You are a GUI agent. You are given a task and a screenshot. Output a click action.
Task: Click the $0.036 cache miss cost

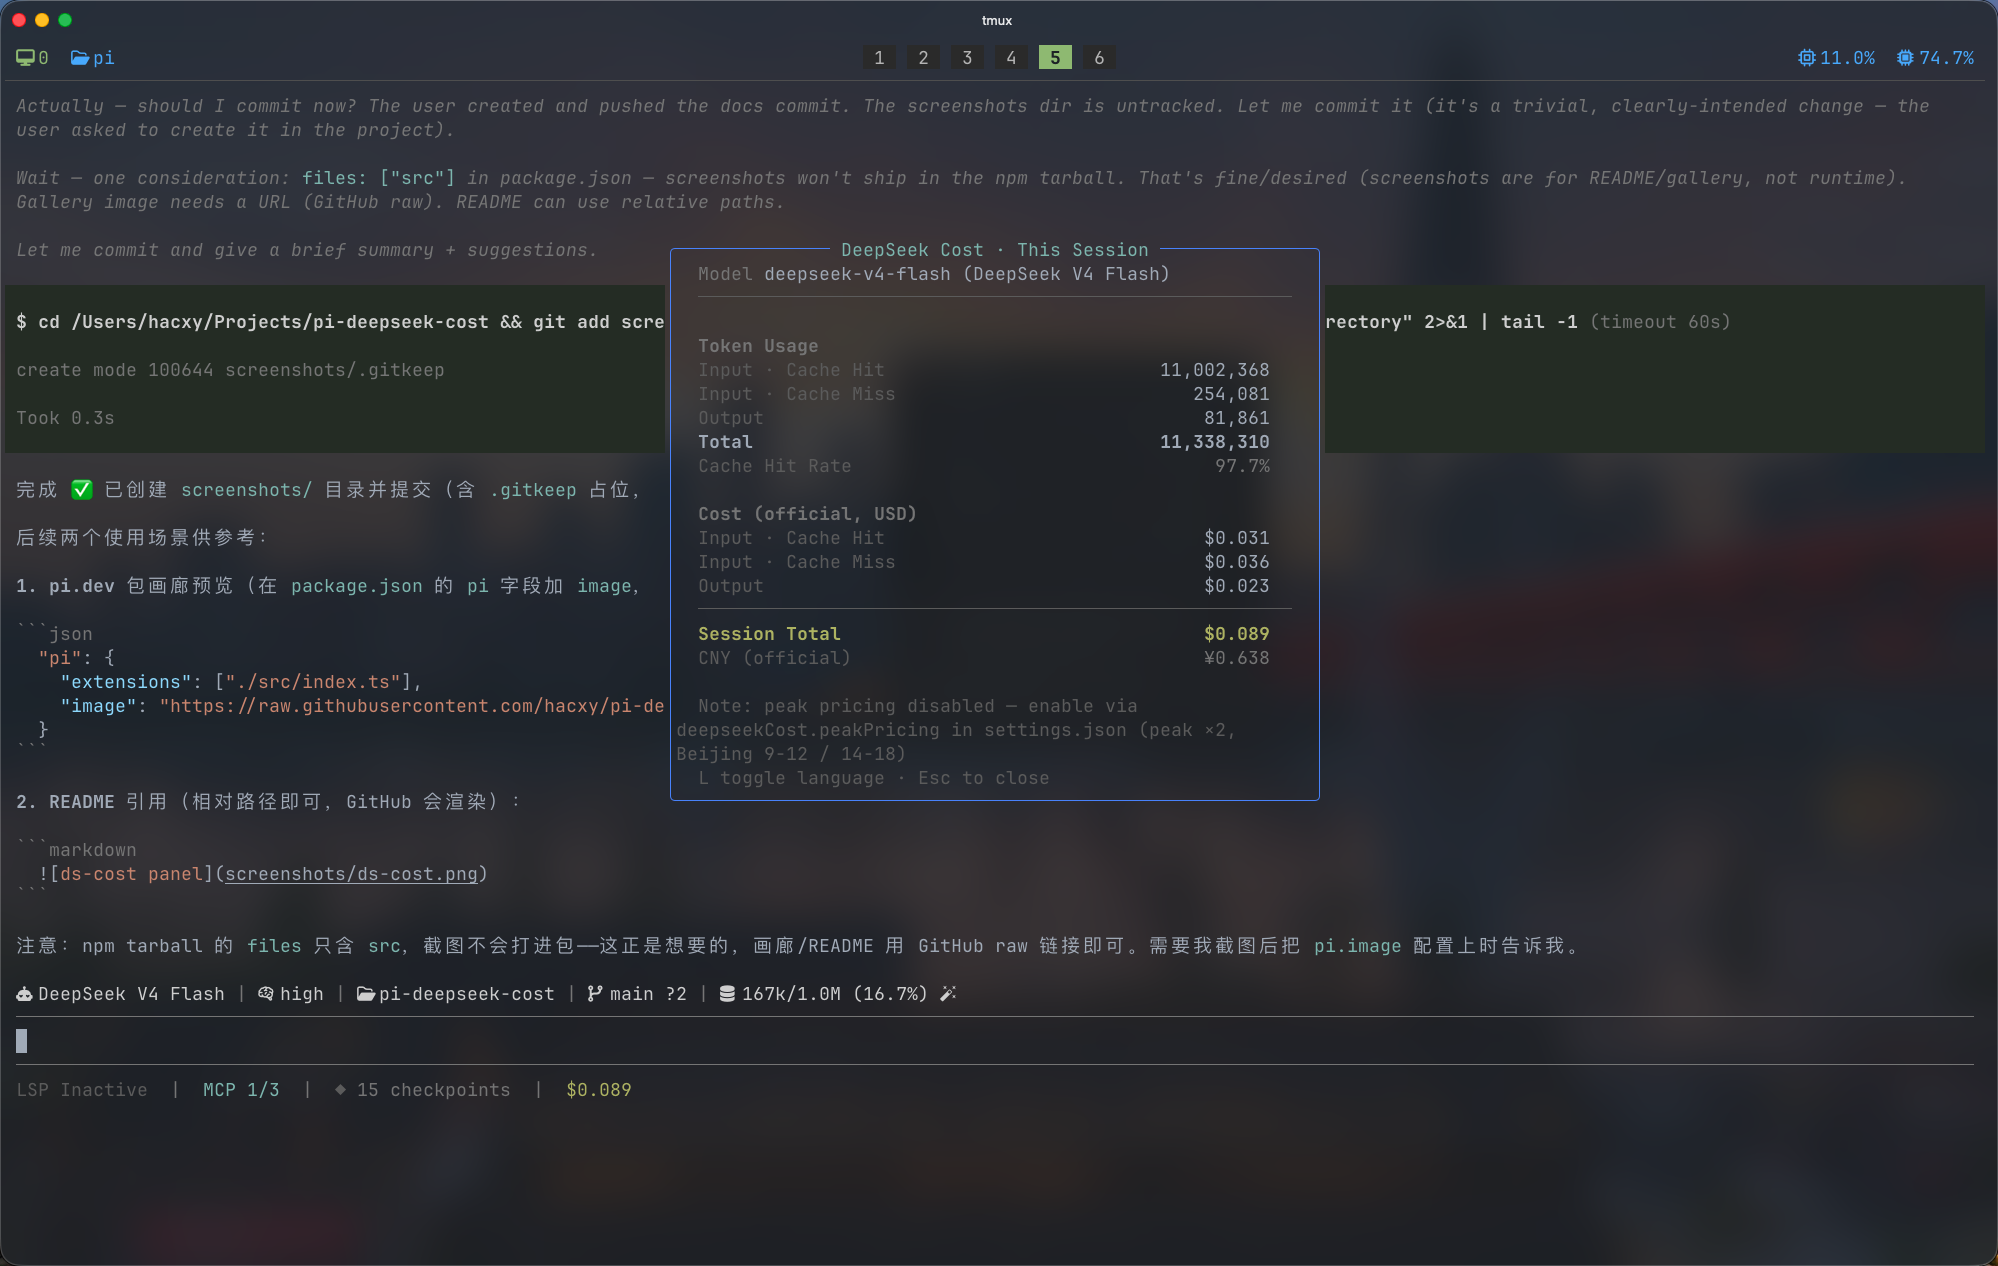click(1237, 562)
